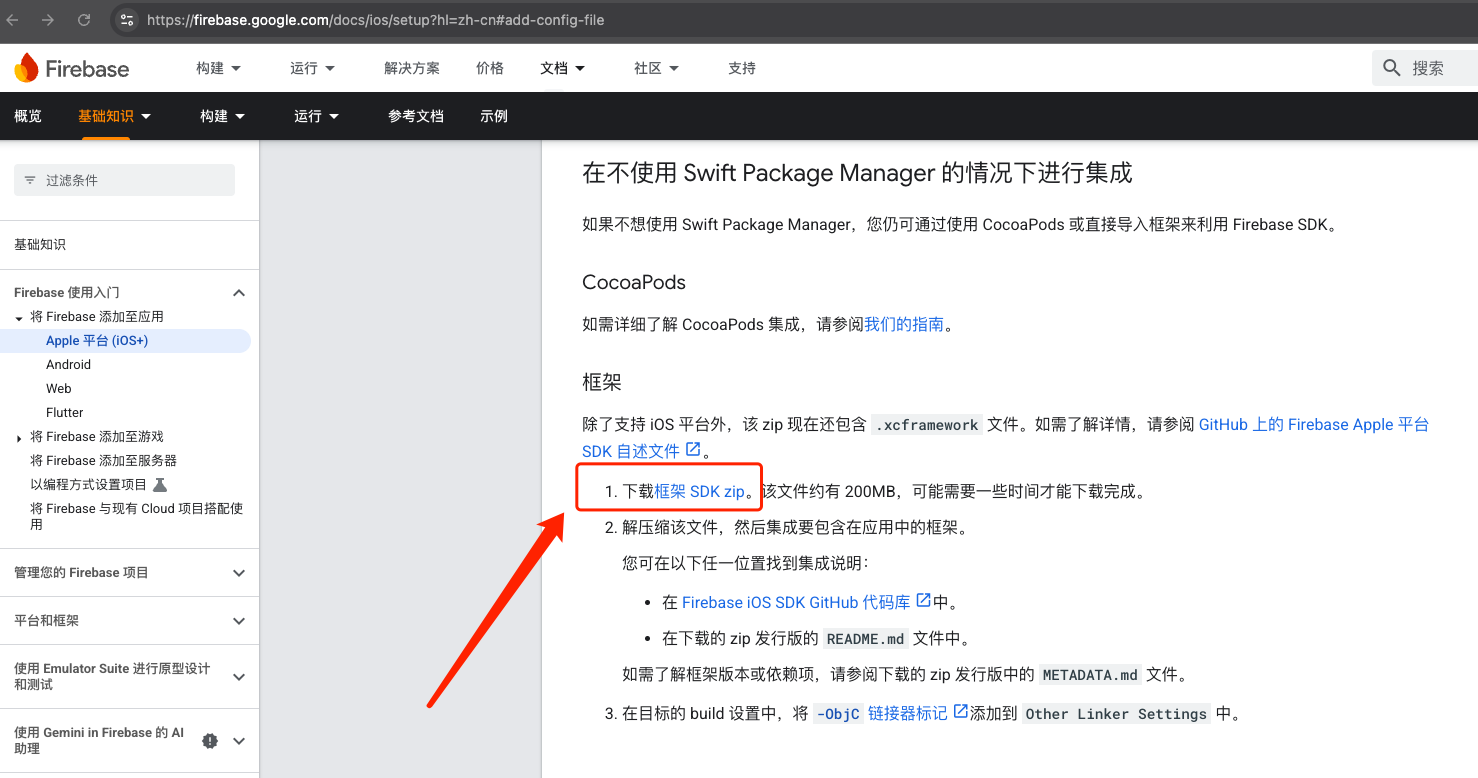Click the flask icon beside 以编程方式设置项目
This screenshot has height=778, width=1478.
pos(160,484)
